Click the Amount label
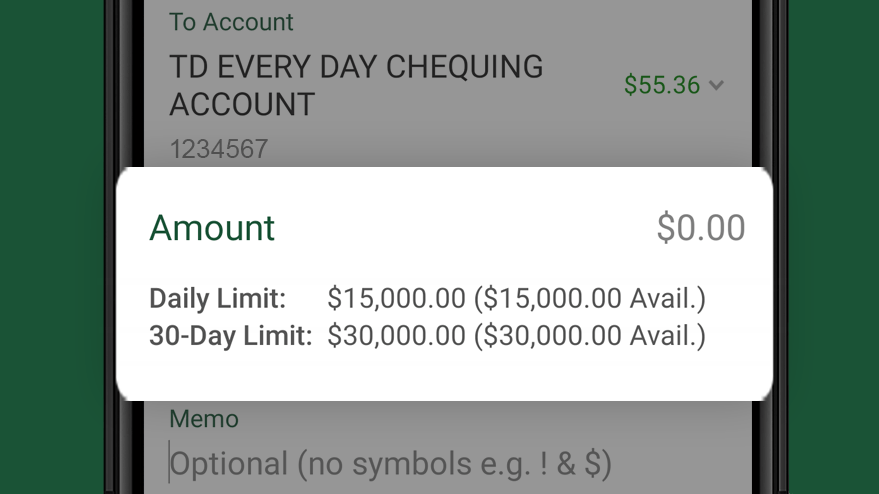 (x=212, y=228)
